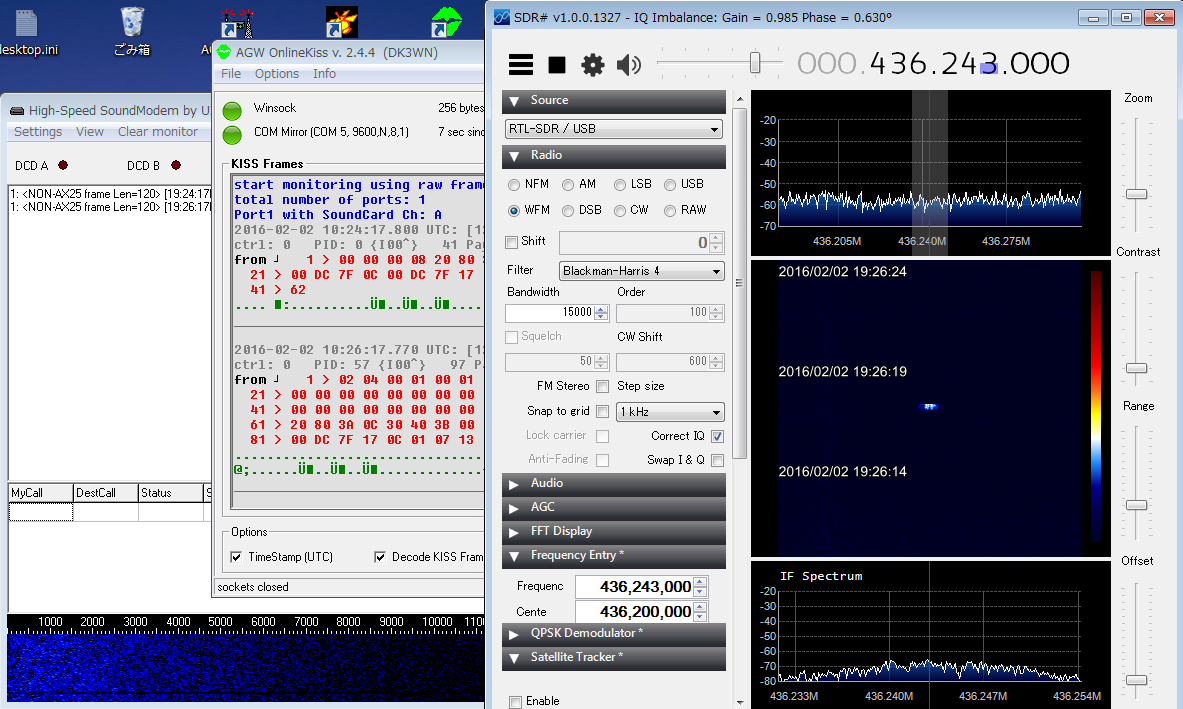
Task: Select CW demodulation mode
Action: coord(620,210)
